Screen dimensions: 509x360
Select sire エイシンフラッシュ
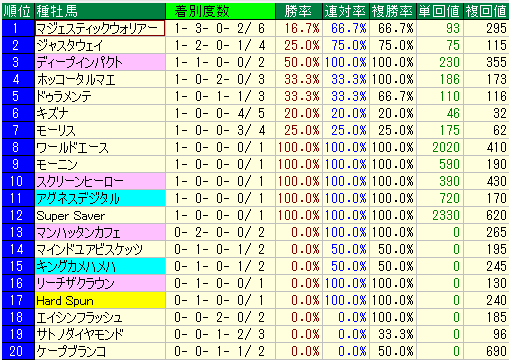[x=100, y=317]
